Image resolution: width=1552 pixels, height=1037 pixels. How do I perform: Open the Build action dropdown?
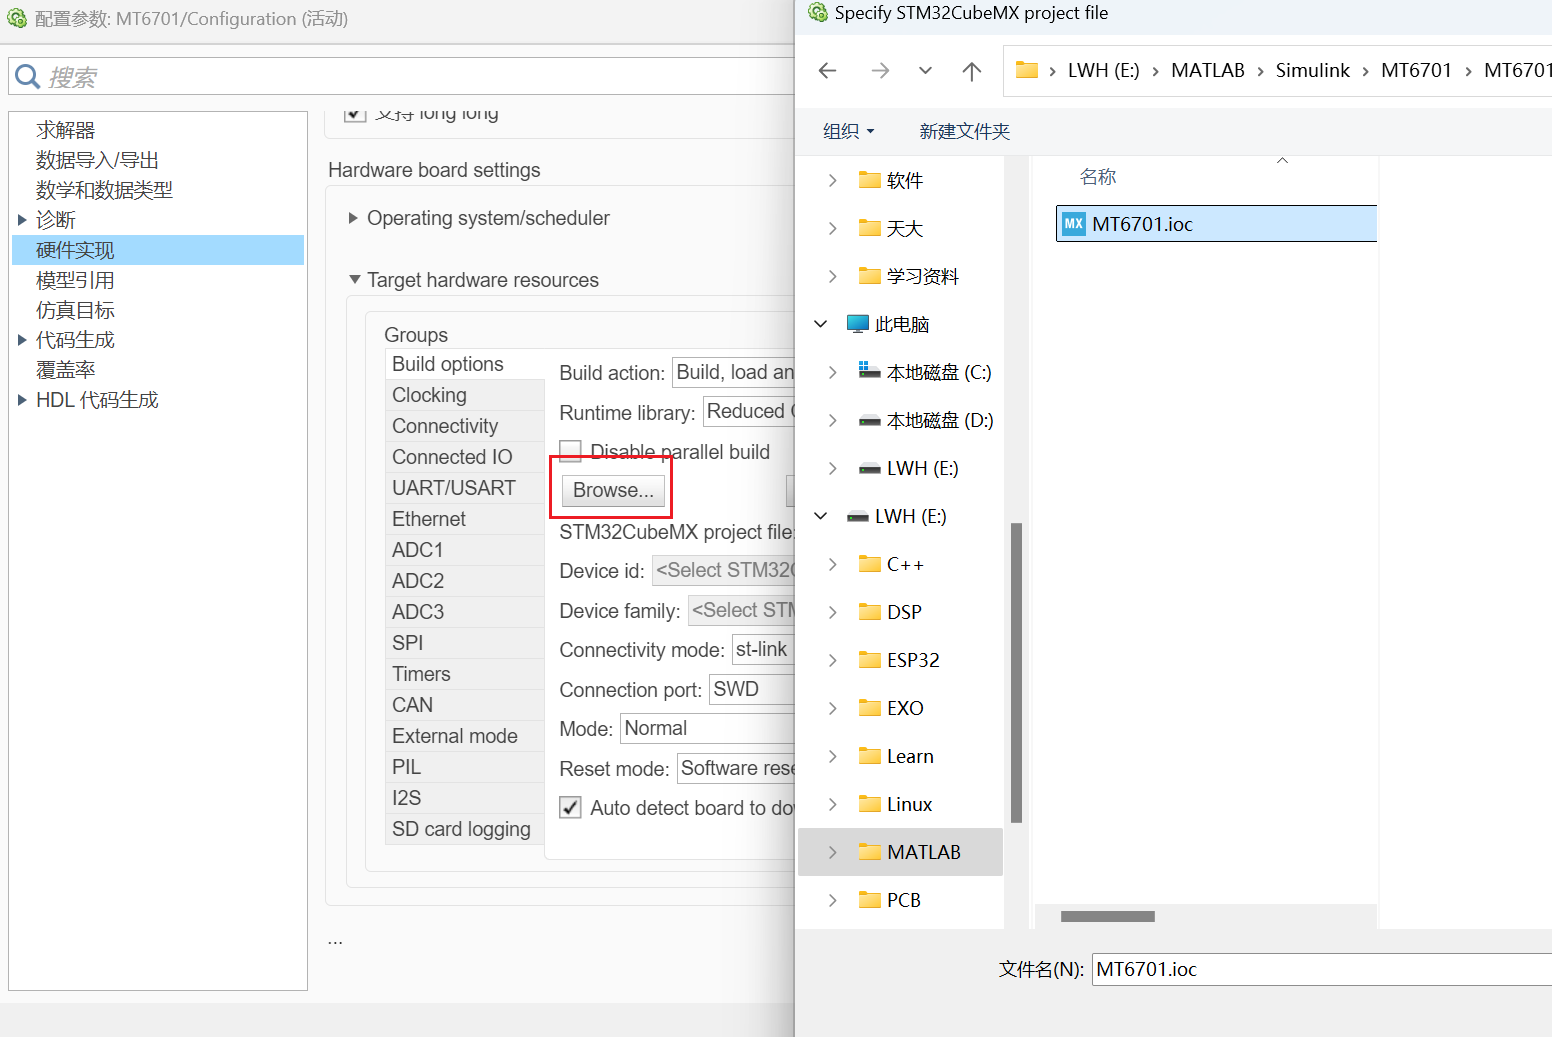[x=733, y=372]
